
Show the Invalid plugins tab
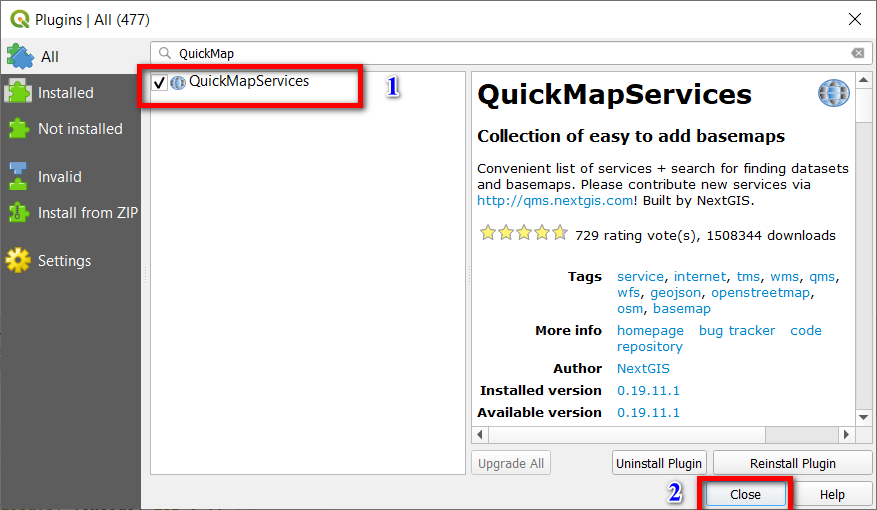(71, 177)
